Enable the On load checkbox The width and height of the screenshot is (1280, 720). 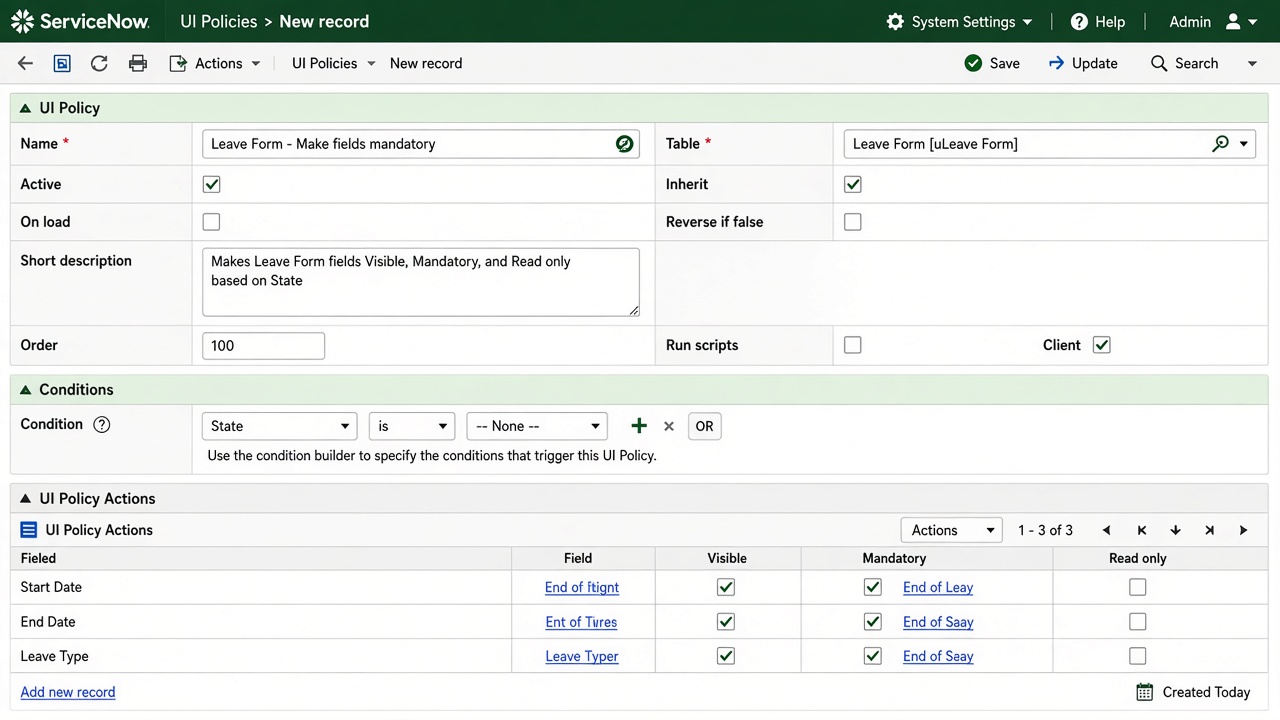(x=211, y=222)
